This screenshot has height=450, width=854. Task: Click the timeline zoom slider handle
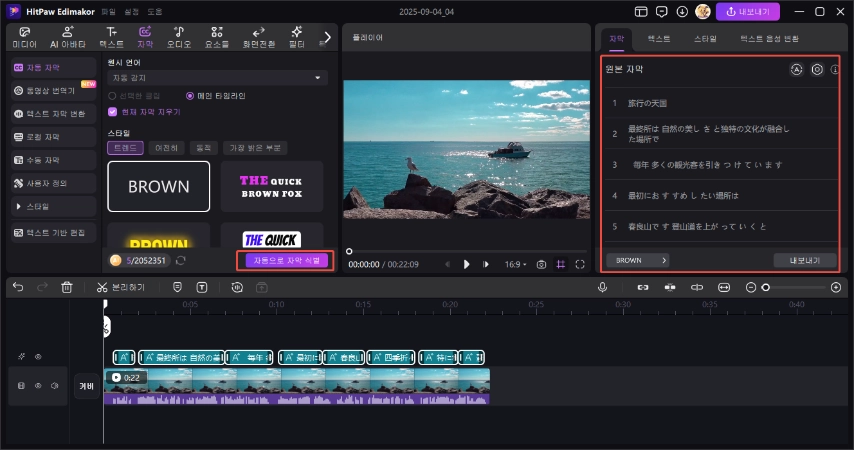[x=765, y=287]
